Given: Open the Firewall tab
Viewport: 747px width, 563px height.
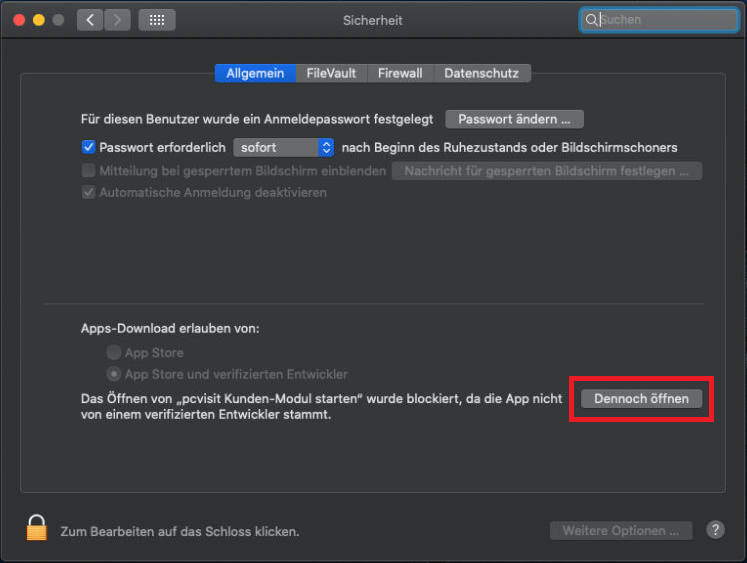Looking at the screenshot, I should pyautogui.click(x=400, y=73).
